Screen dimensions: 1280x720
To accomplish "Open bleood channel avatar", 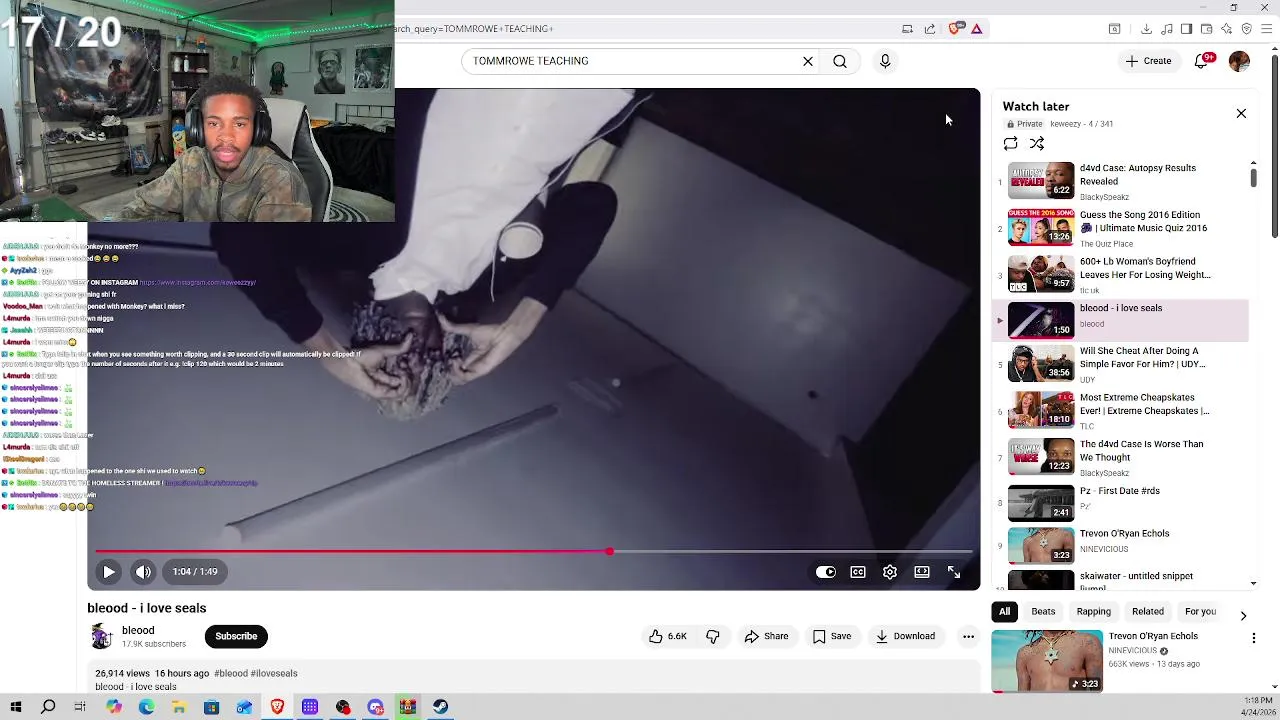I will click(101, 636).
